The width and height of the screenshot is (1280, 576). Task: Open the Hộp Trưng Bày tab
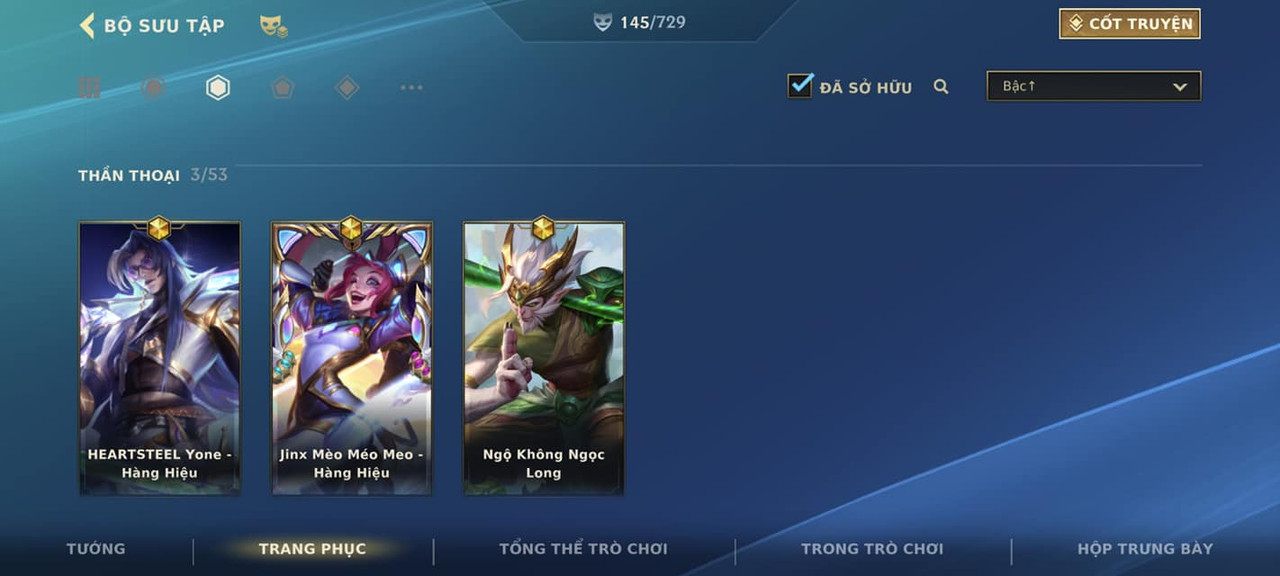[x=1145, y=548]
